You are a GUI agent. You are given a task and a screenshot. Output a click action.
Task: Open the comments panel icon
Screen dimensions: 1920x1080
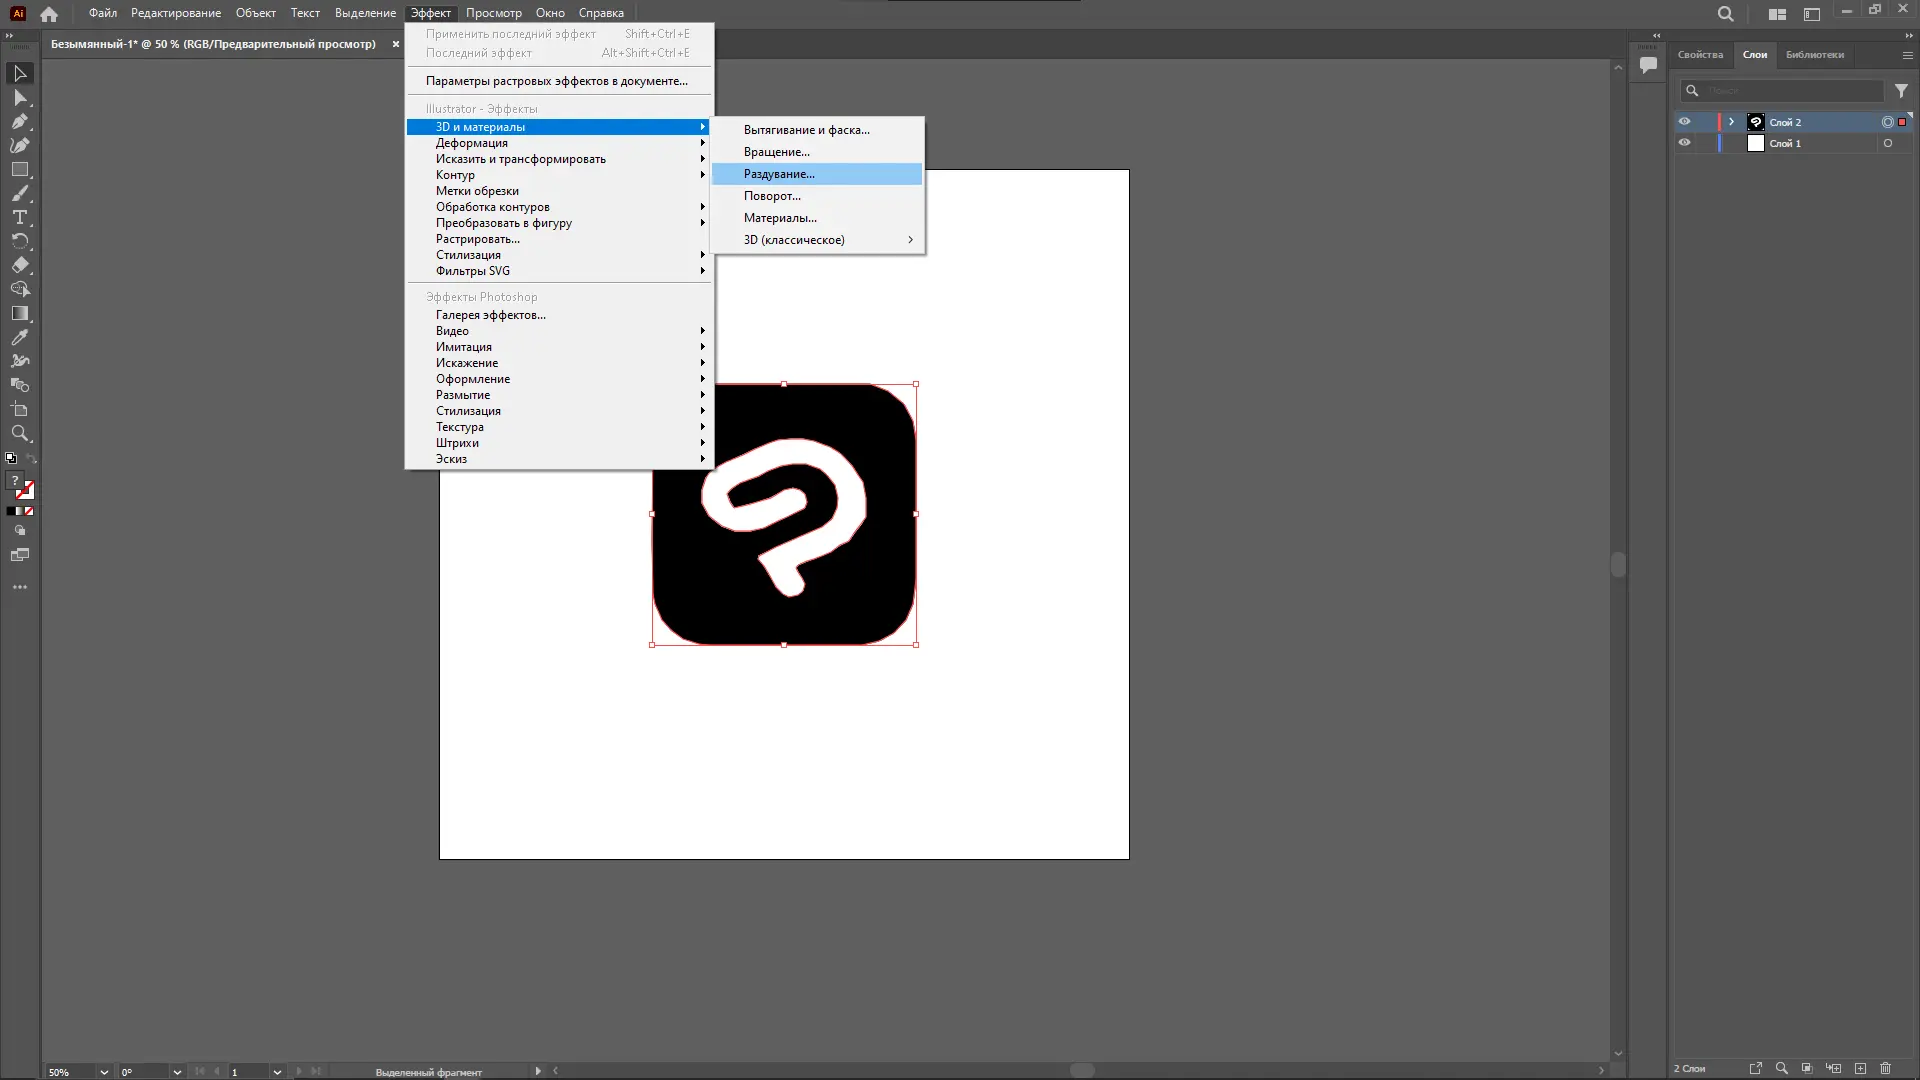coord(1649,65)
